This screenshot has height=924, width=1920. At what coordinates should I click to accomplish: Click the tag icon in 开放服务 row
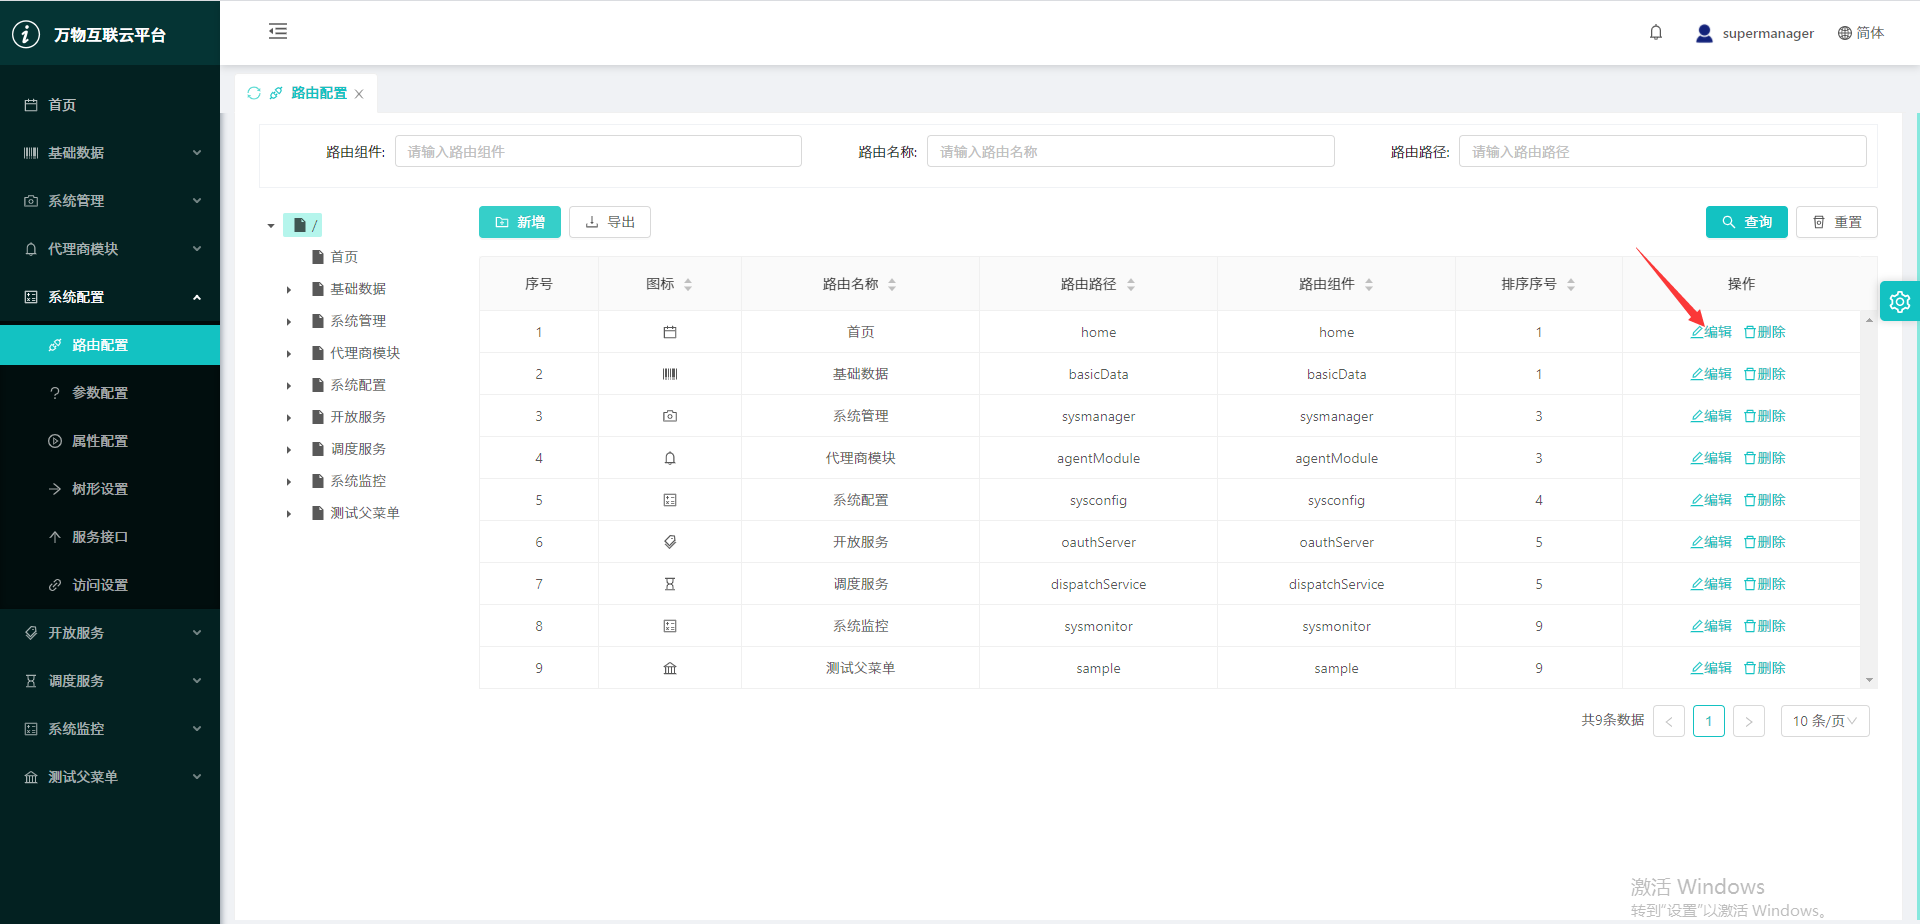click(670, 542)
